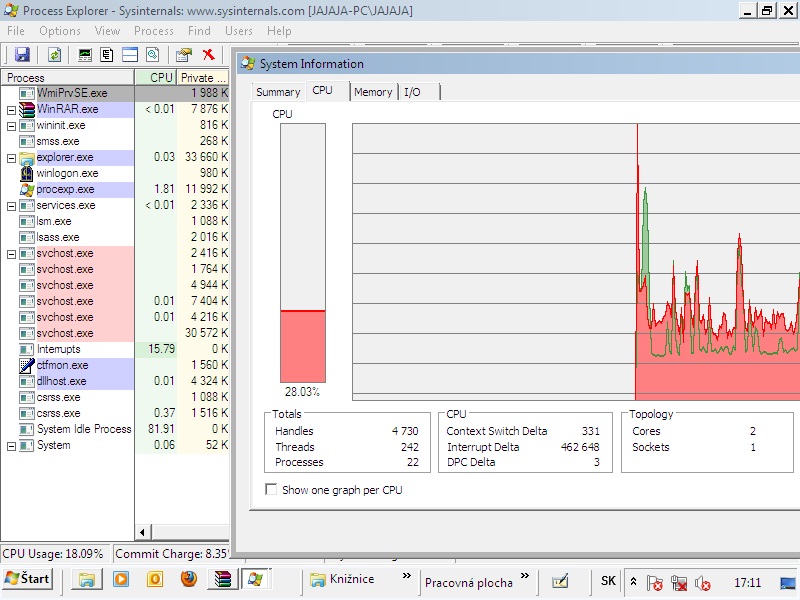Enable the 'Show one graph per CPU' checkbox
Image resolution: width=800 pixels, height=600 pixels.
[271, 490]
